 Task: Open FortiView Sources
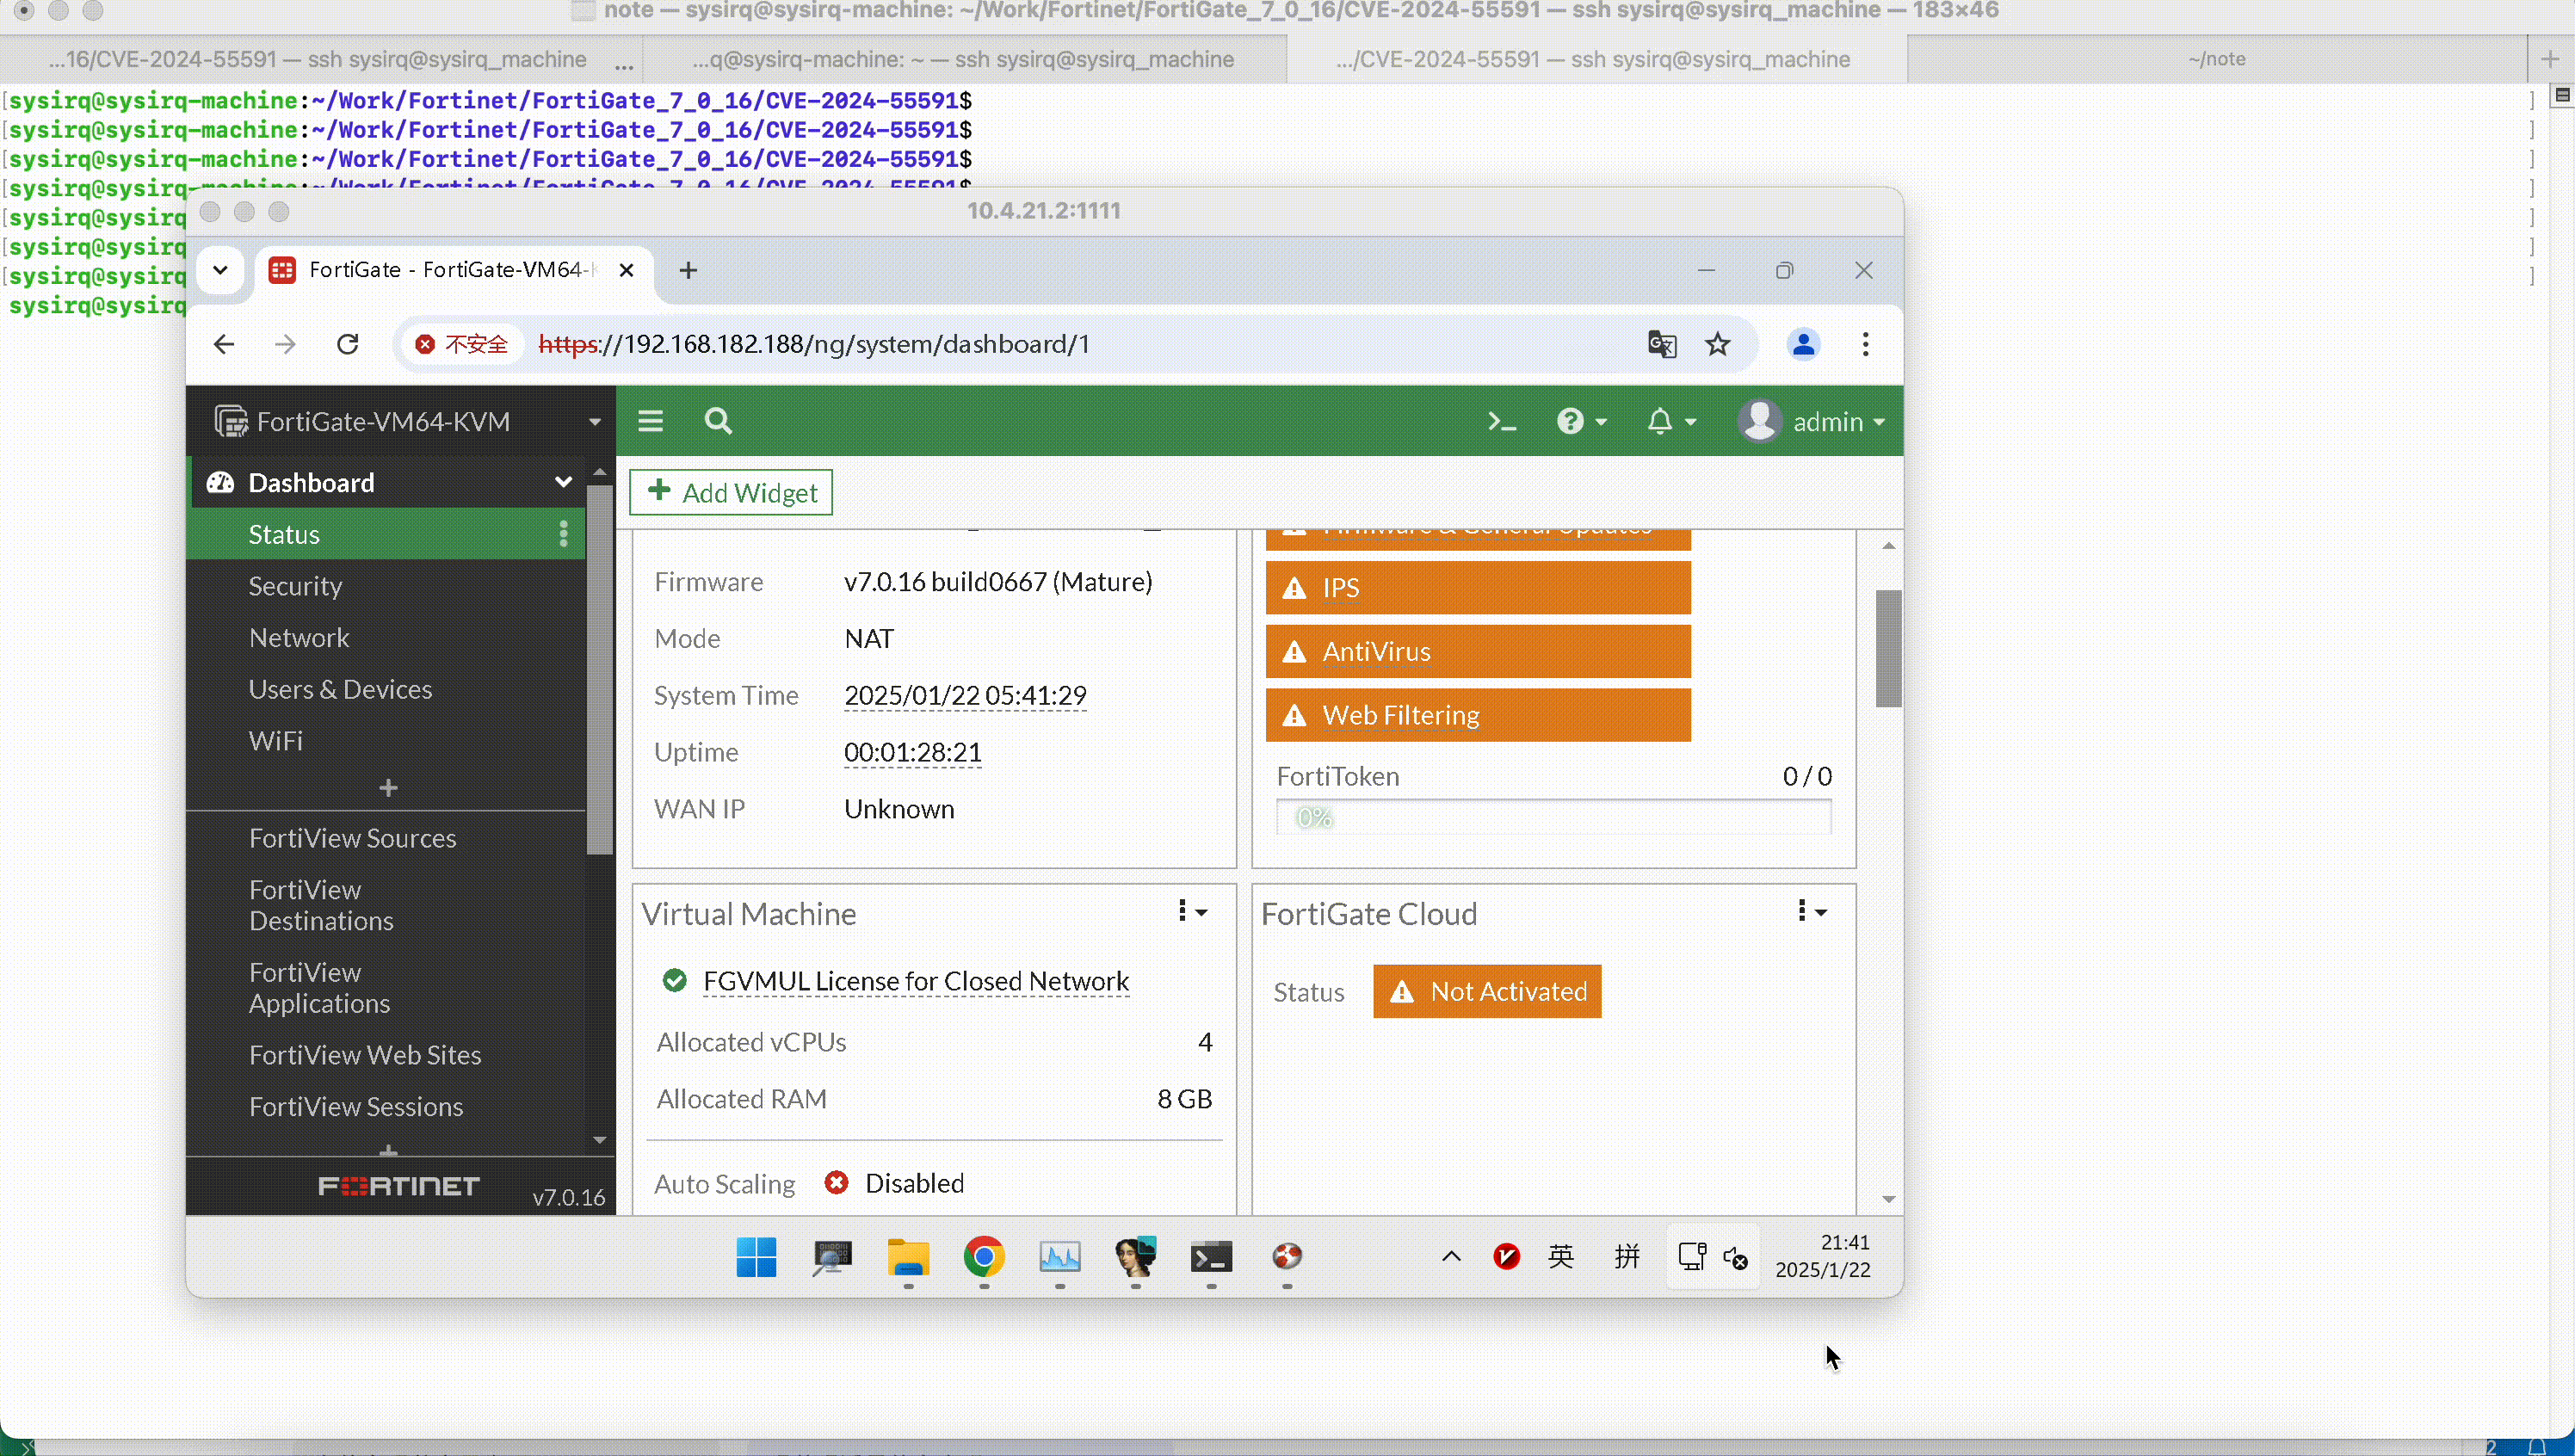pos(352,839)
